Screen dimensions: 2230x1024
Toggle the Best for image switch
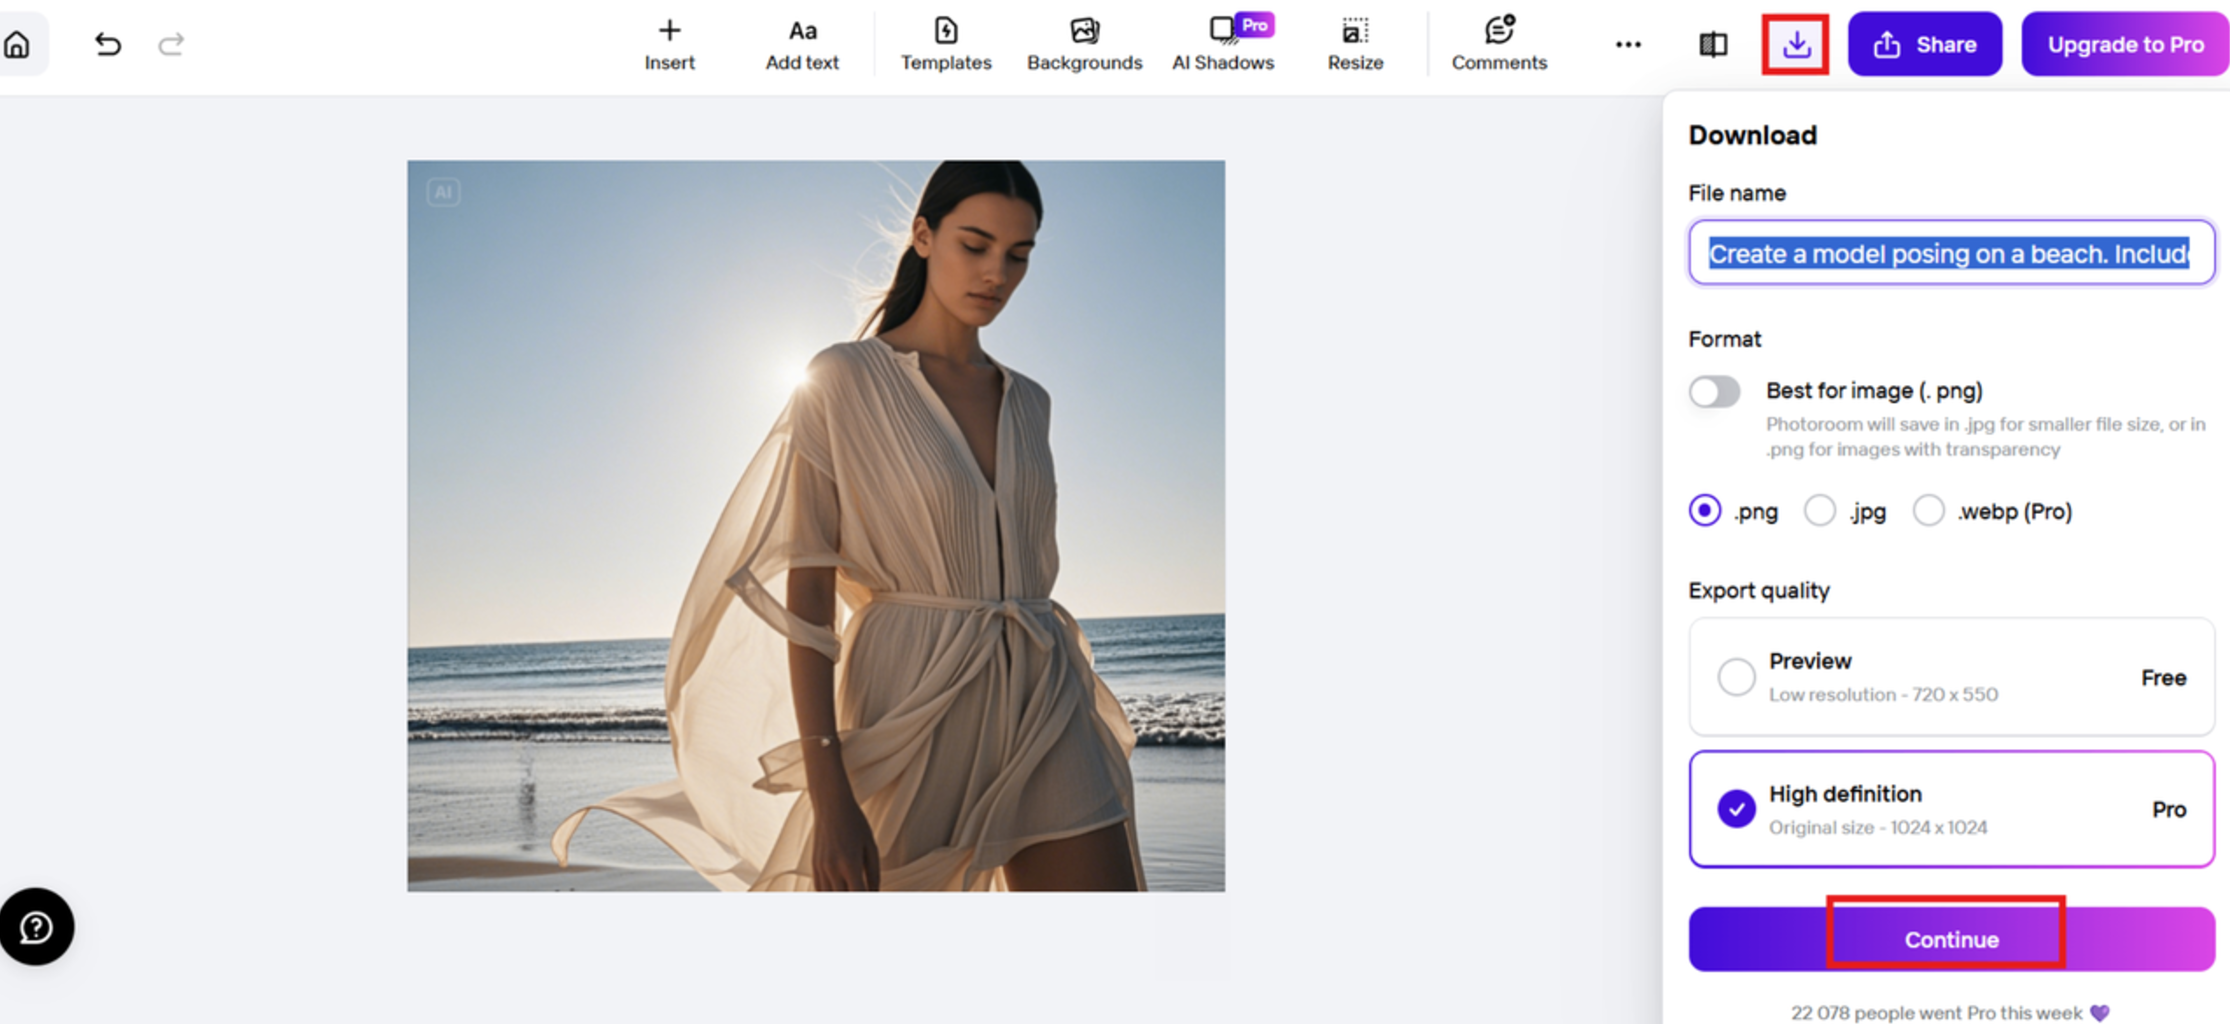point(1715,391)
